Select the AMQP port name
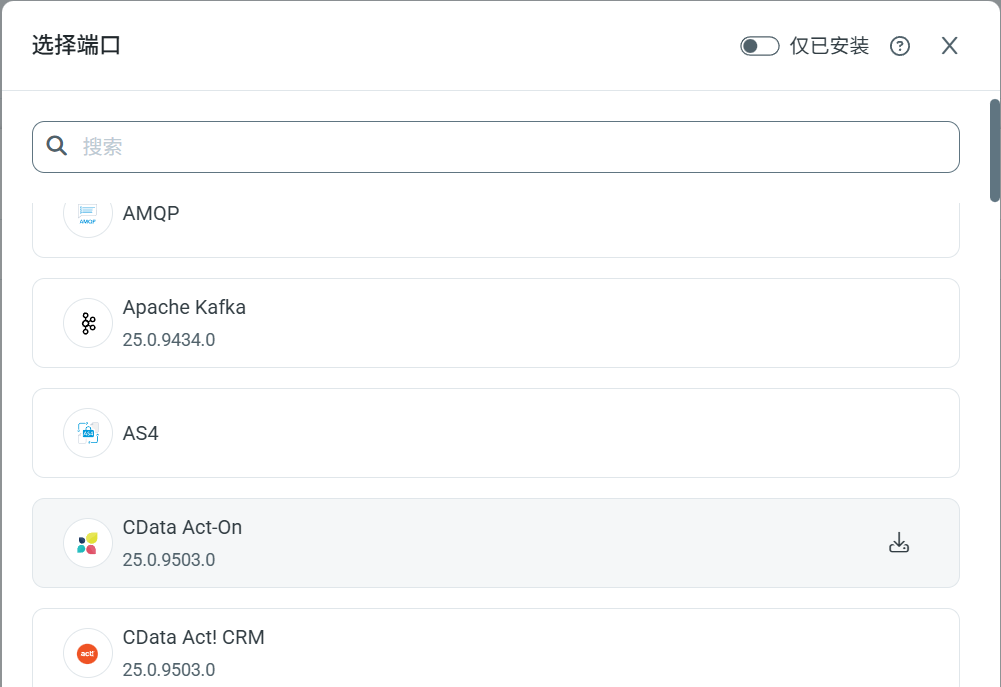Viewport: 1001px width, 687px height. [151, 213]
